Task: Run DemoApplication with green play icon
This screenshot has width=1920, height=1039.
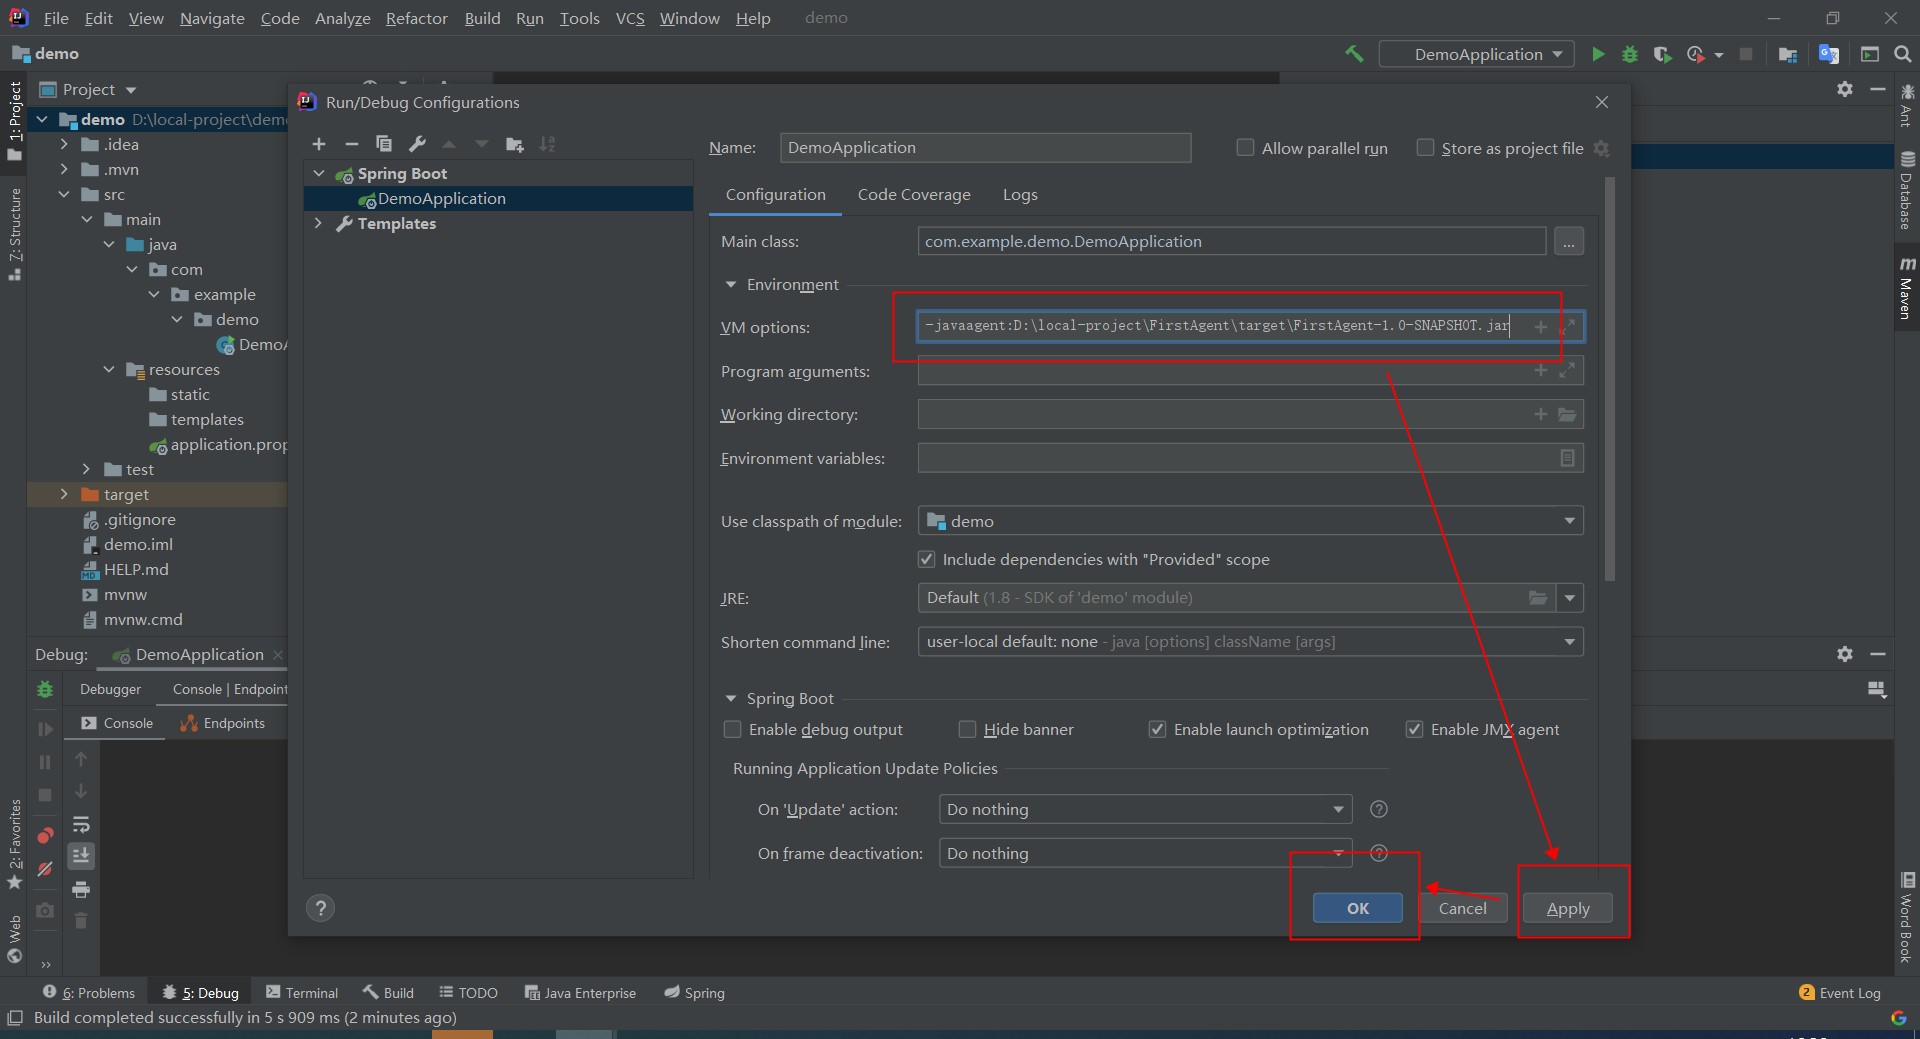Action: [1598, 54]
